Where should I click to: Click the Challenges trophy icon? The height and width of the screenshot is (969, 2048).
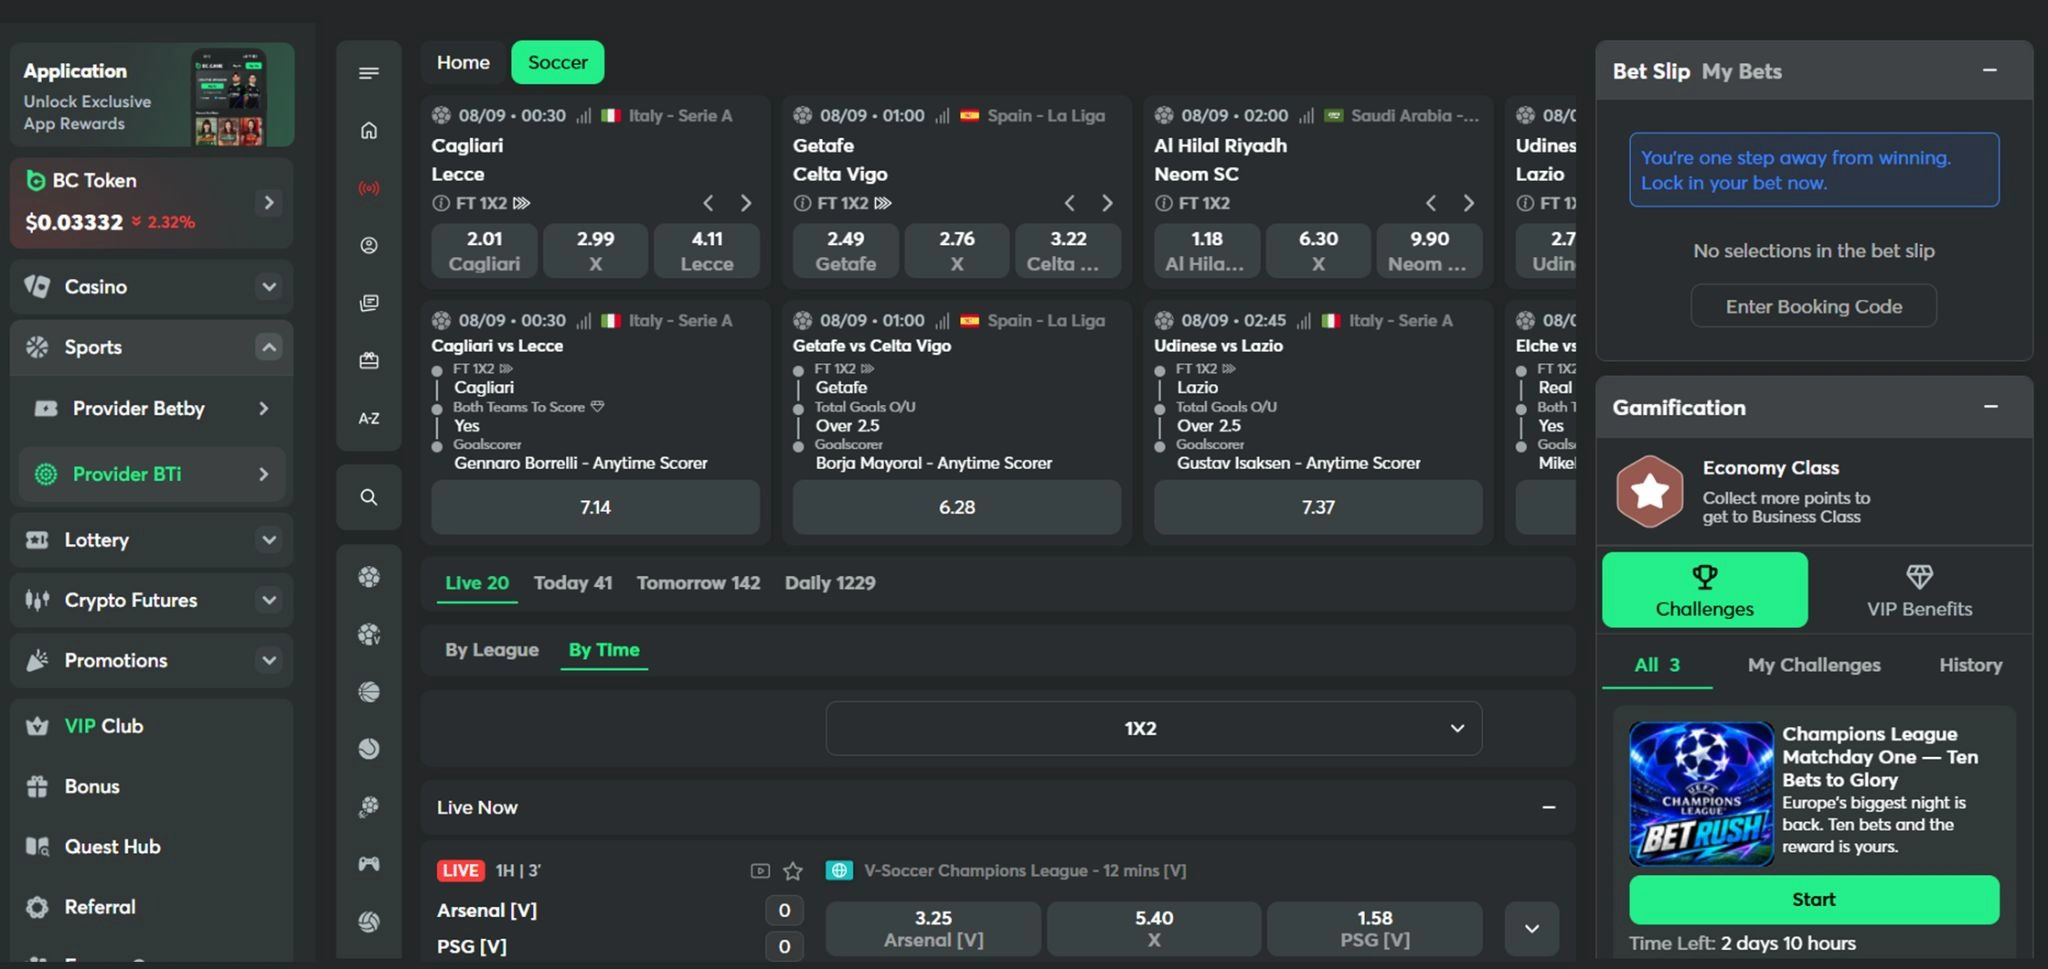click(1704, 577)
